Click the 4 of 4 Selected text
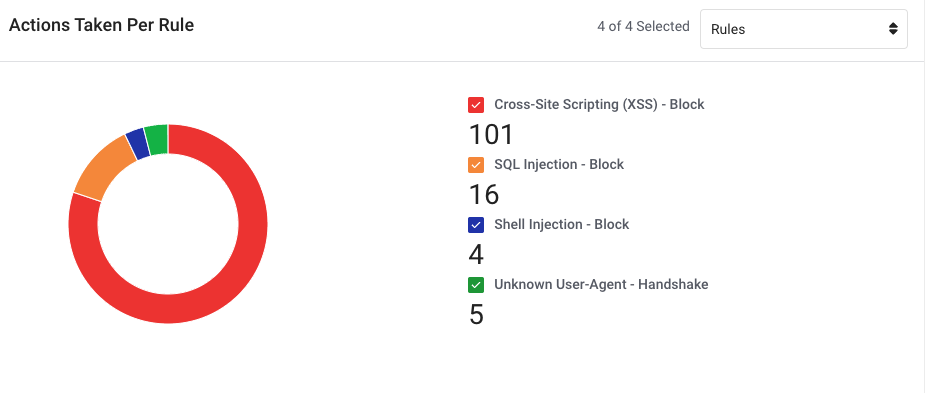The image size is (925, 393). tap(643, 27)
